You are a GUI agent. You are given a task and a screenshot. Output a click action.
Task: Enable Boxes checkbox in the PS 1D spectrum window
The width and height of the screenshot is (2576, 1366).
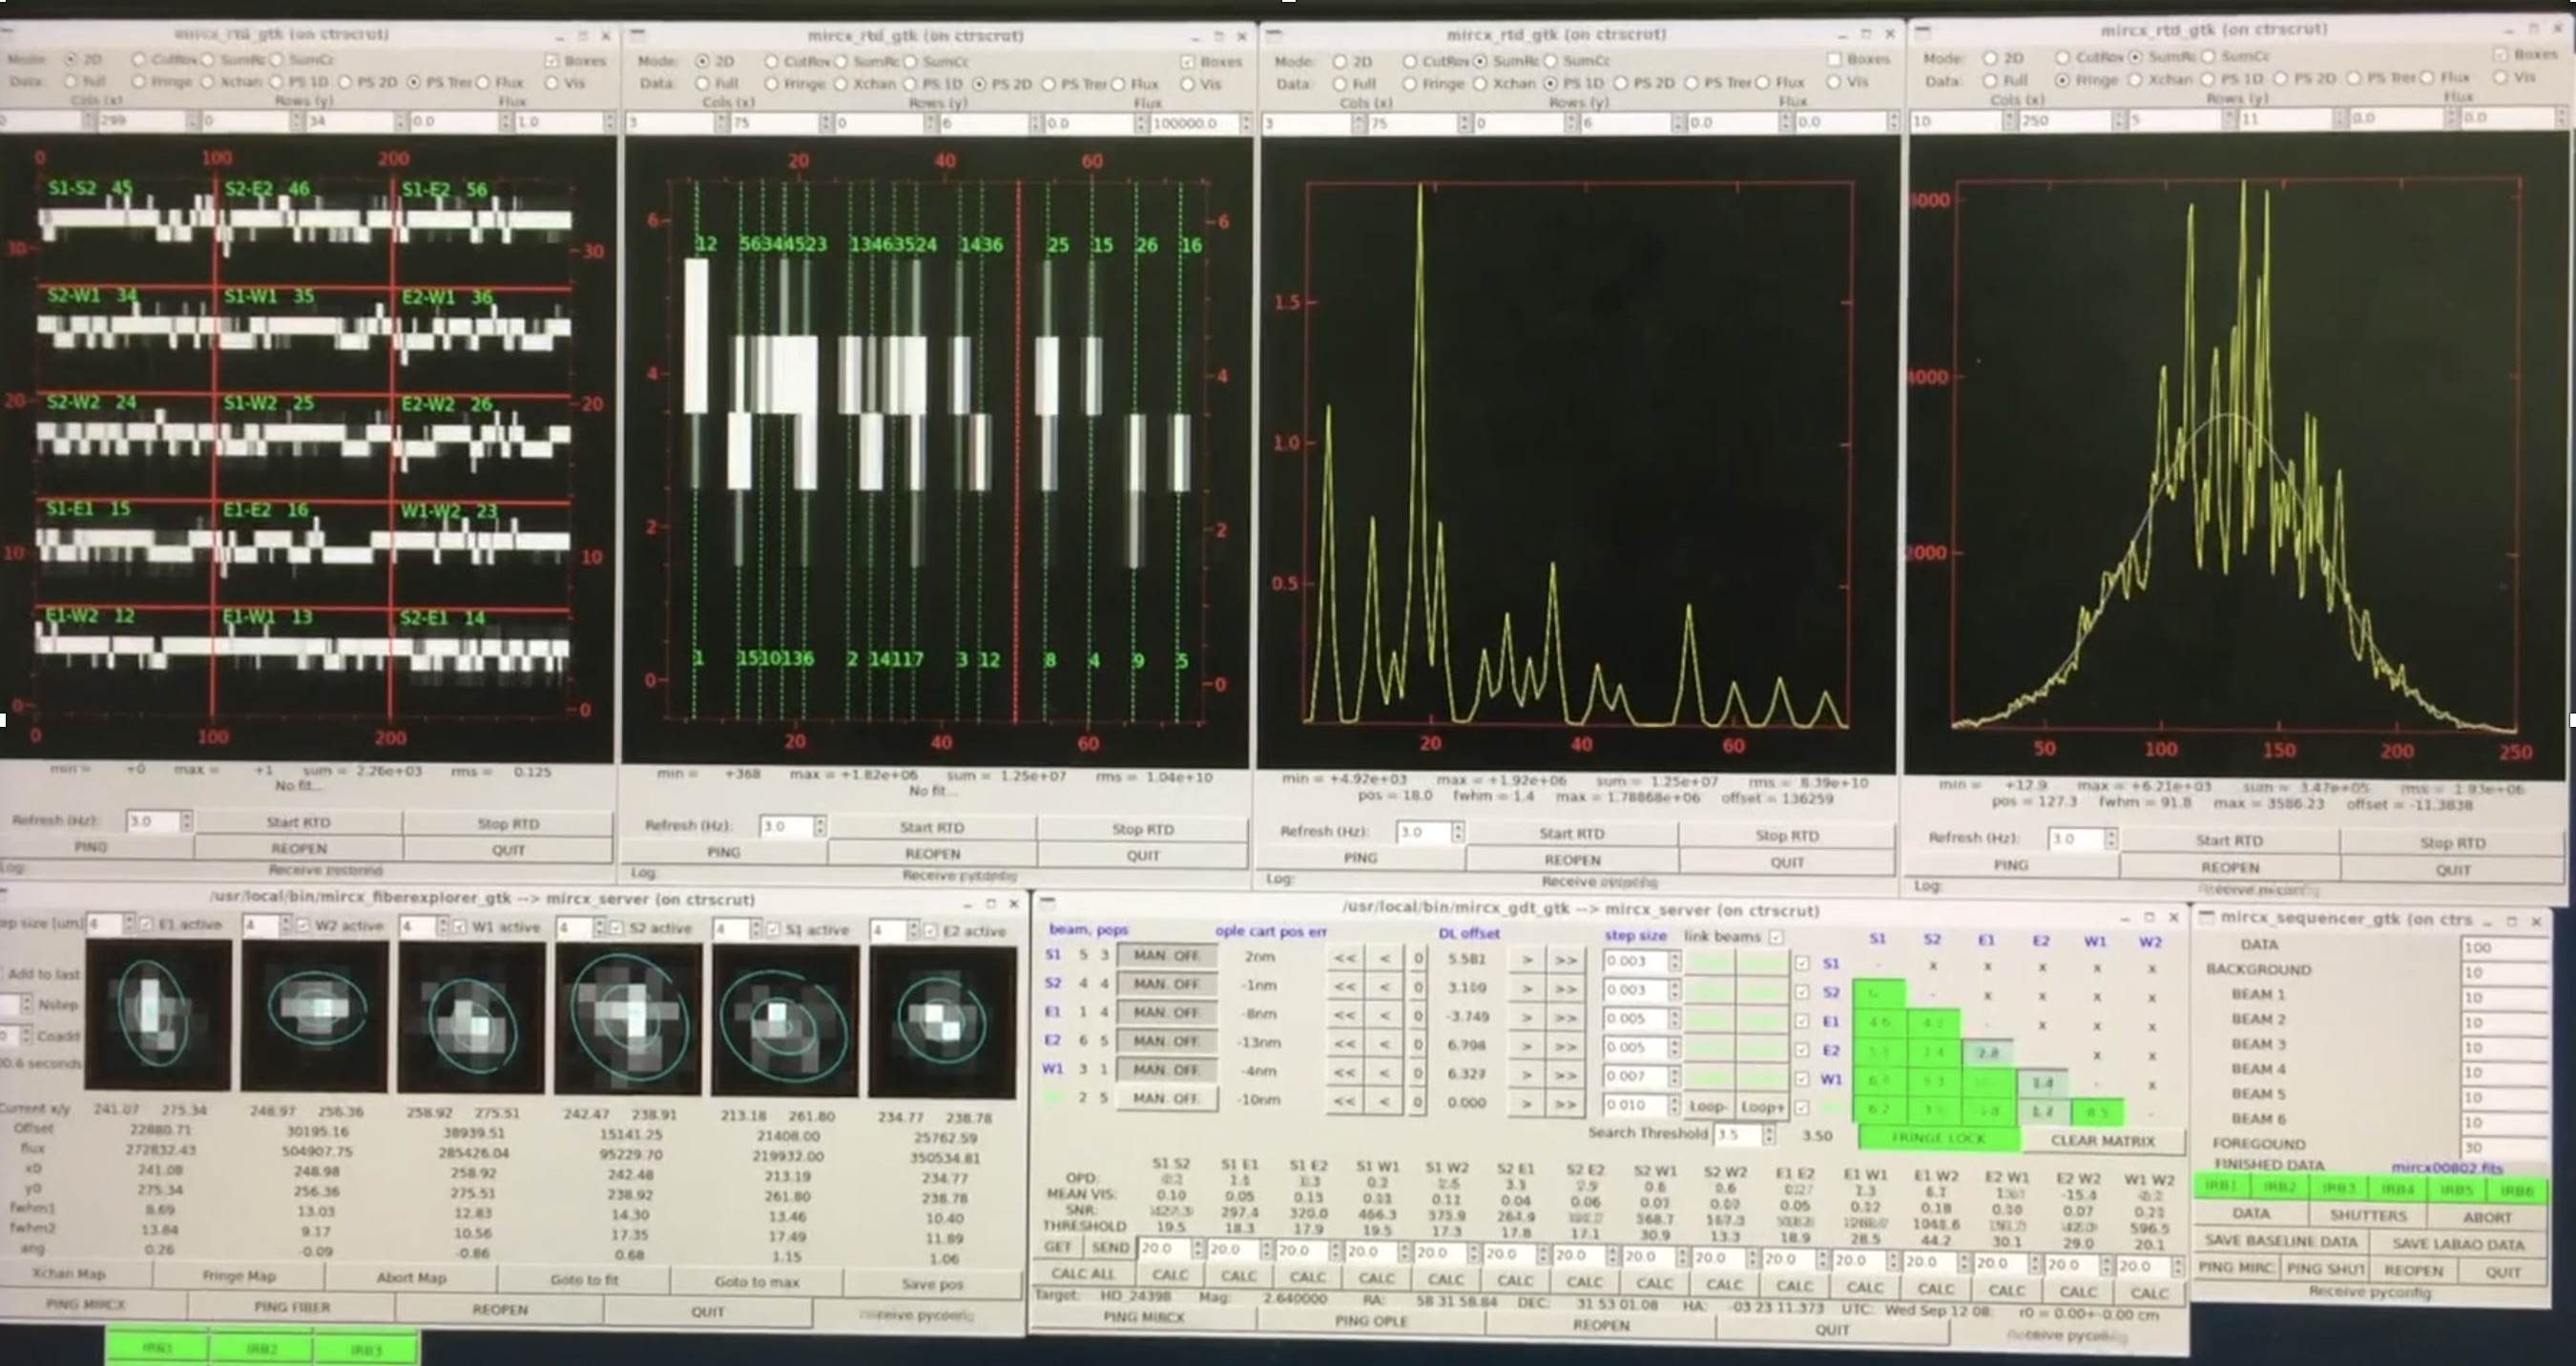pos(1833,59)
